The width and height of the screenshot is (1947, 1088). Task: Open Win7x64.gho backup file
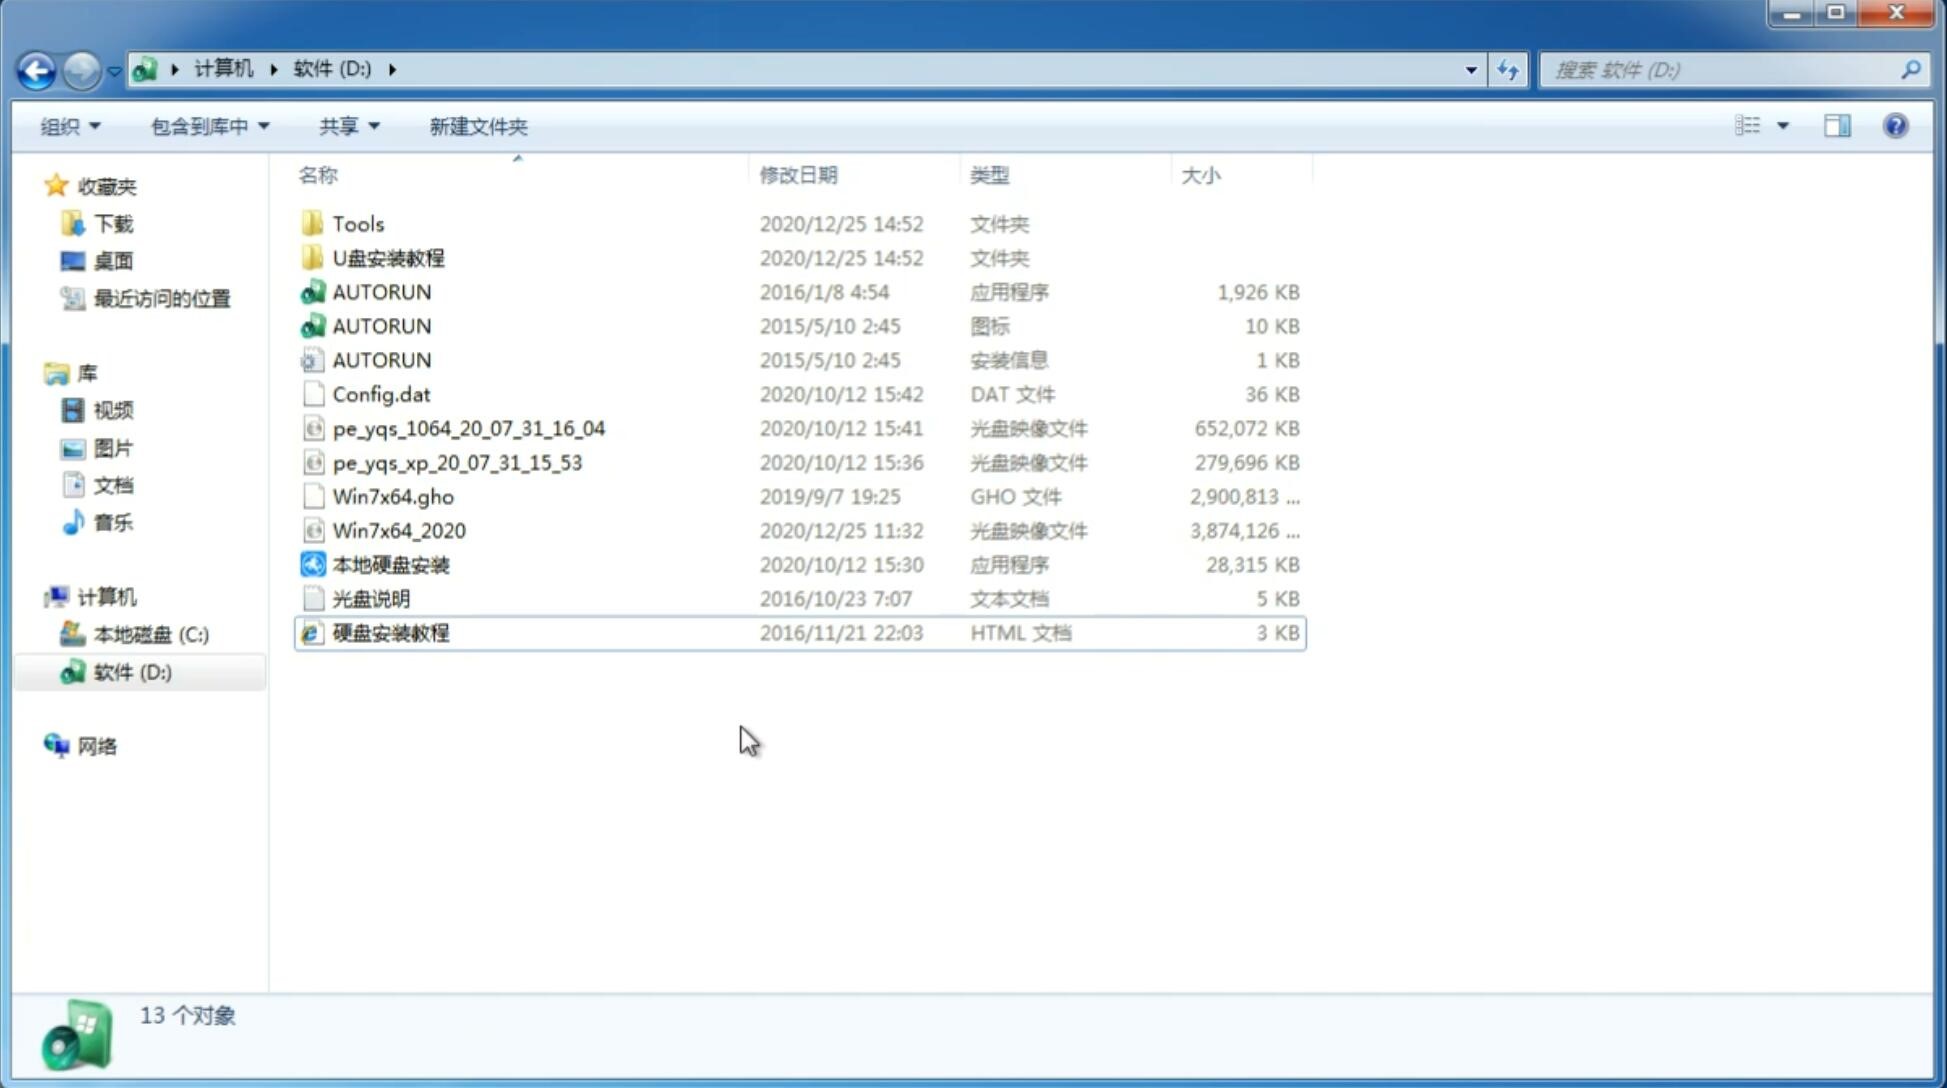pyautogui.click(x=393, y=496)
